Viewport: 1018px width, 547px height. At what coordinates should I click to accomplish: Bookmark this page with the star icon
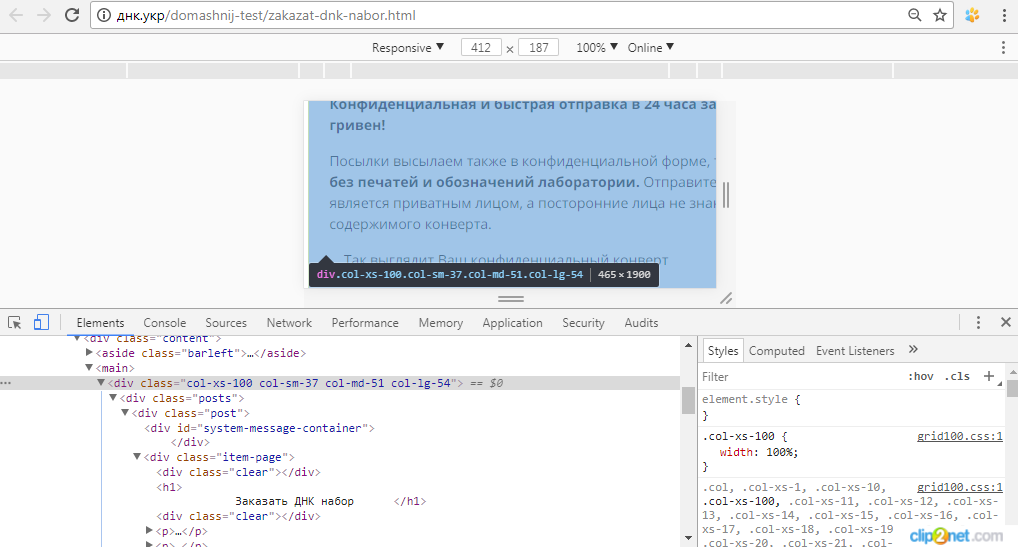pos(939,15)
